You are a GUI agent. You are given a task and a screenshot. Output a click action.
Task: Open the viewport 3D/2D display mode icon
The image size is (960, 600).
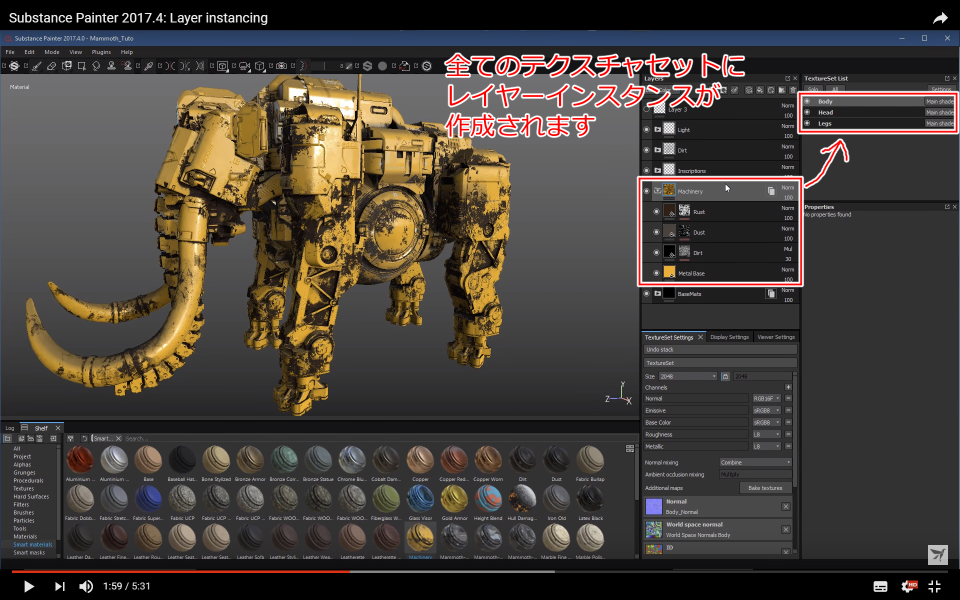pyautogui.click(x=222, y=66)
